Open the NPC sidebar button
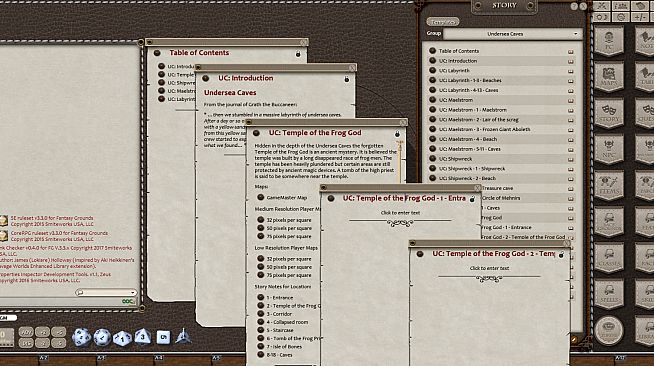This screenshot has height=366, width=654. coord(609,150)
